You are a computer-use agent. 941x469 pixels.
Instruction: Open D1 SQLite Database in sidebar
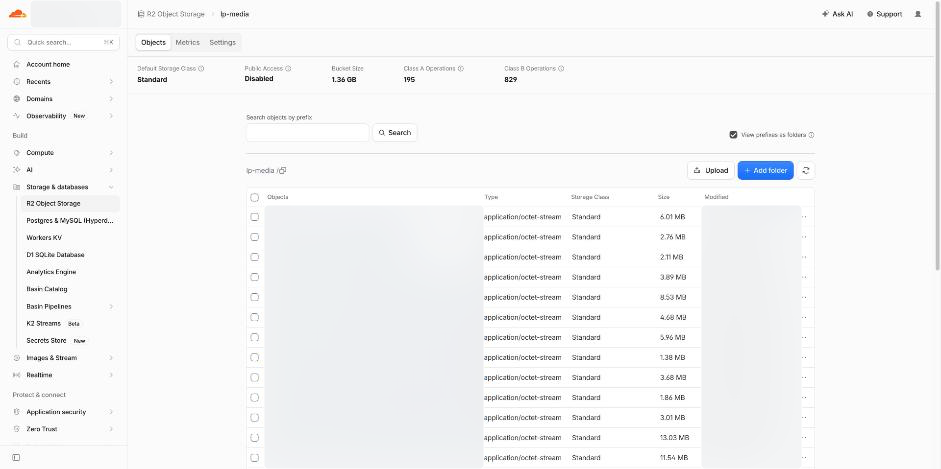coord(55,255)
